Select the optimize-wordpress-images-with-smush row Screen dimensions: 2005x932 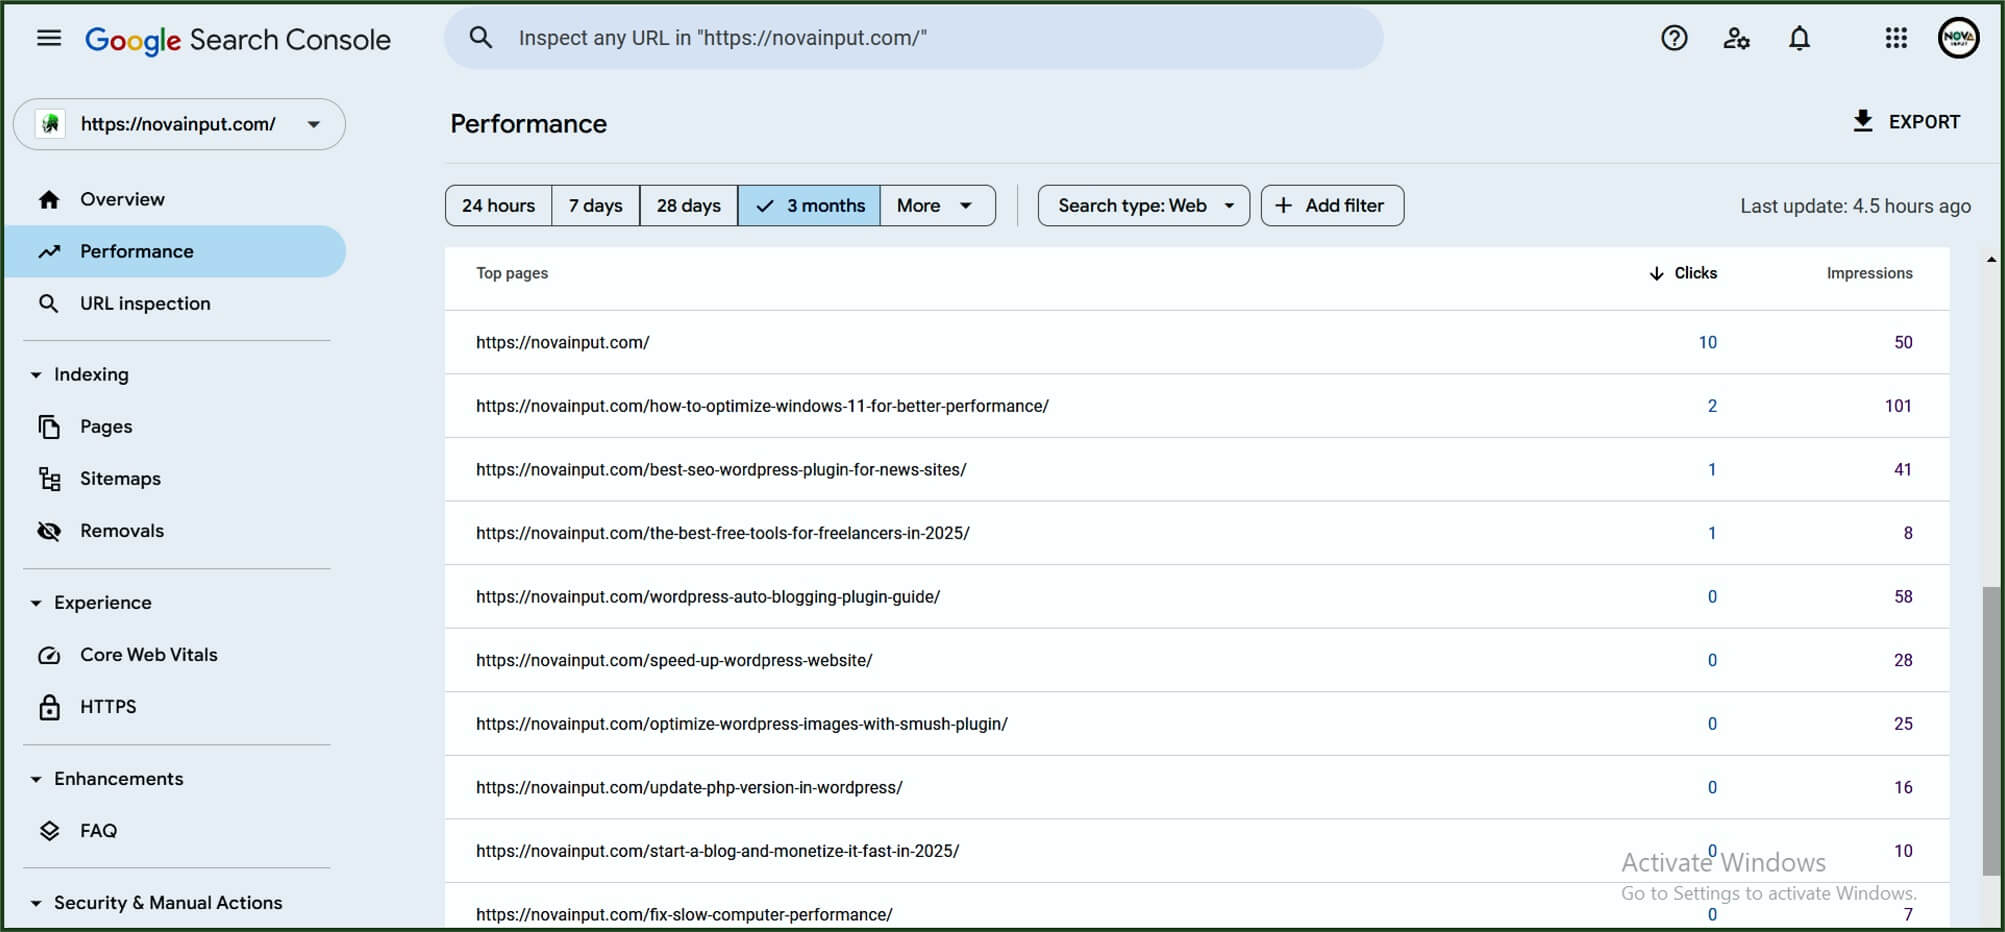click(x=1197, y=724)
